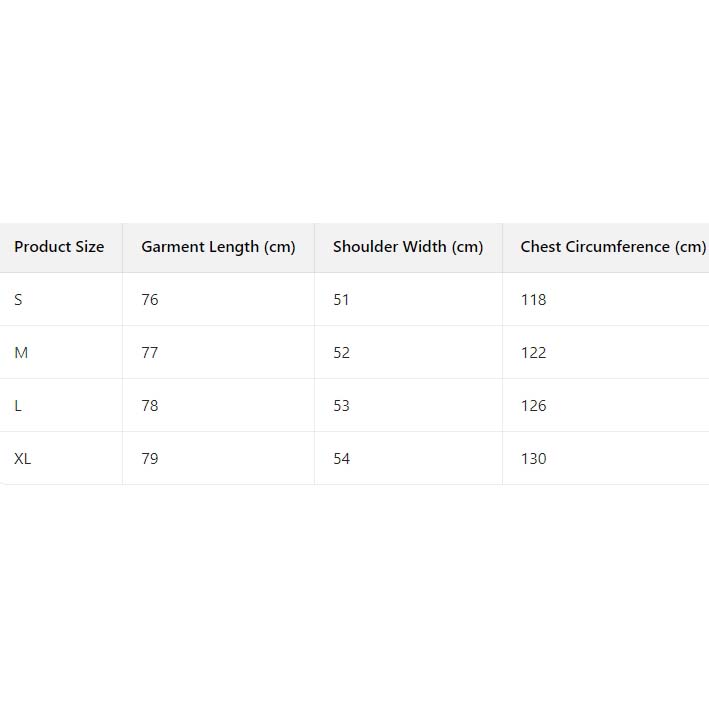Screen dimensions: 709x709
Task: Select the L size cell
Action: (18, 406)
